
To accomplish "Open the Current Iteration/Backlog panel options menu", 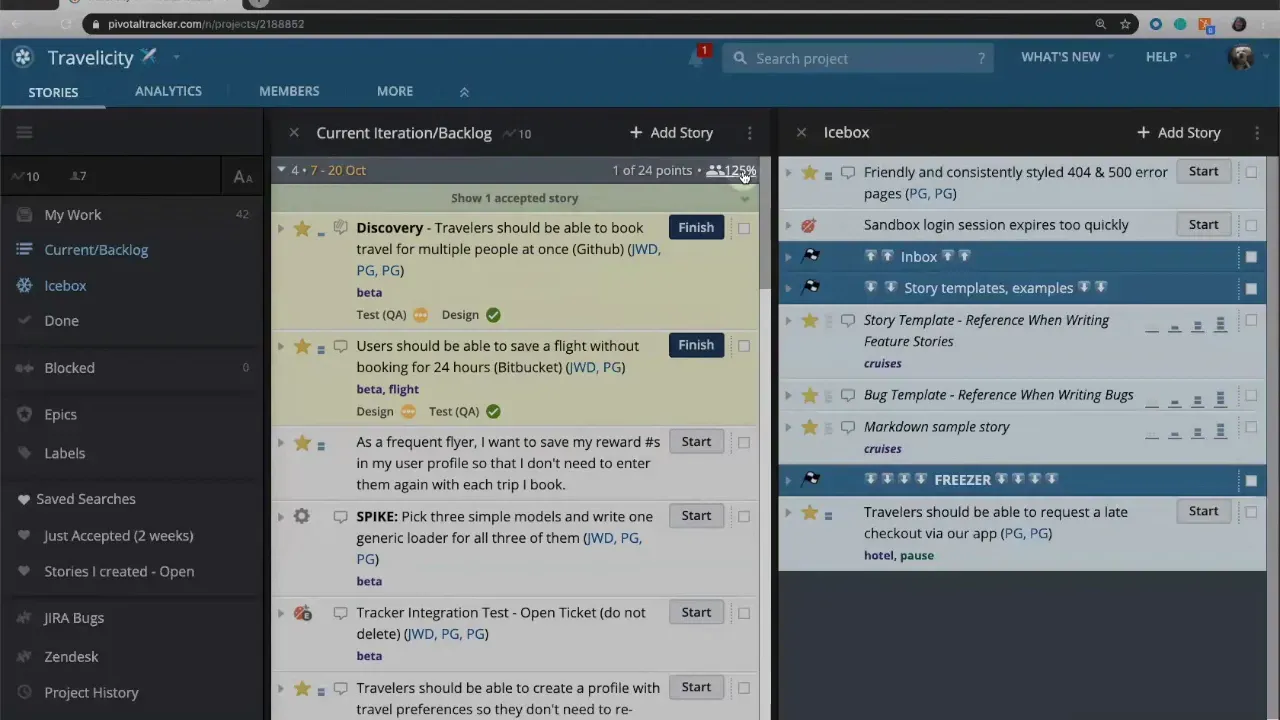I will point(749,133).
